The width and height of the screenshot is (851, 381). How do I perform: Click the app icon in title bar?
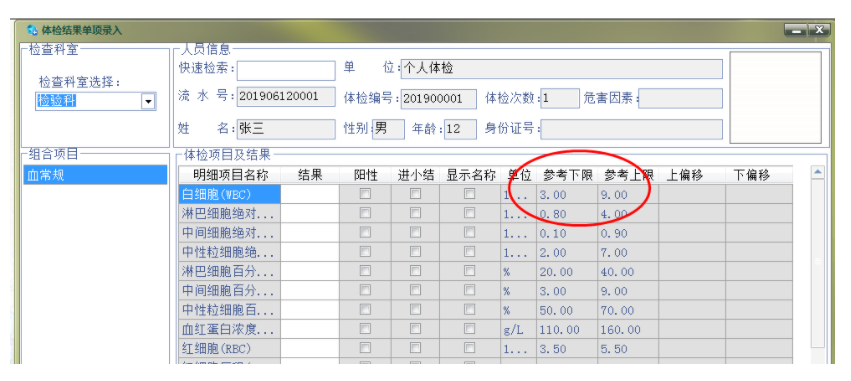32,30
